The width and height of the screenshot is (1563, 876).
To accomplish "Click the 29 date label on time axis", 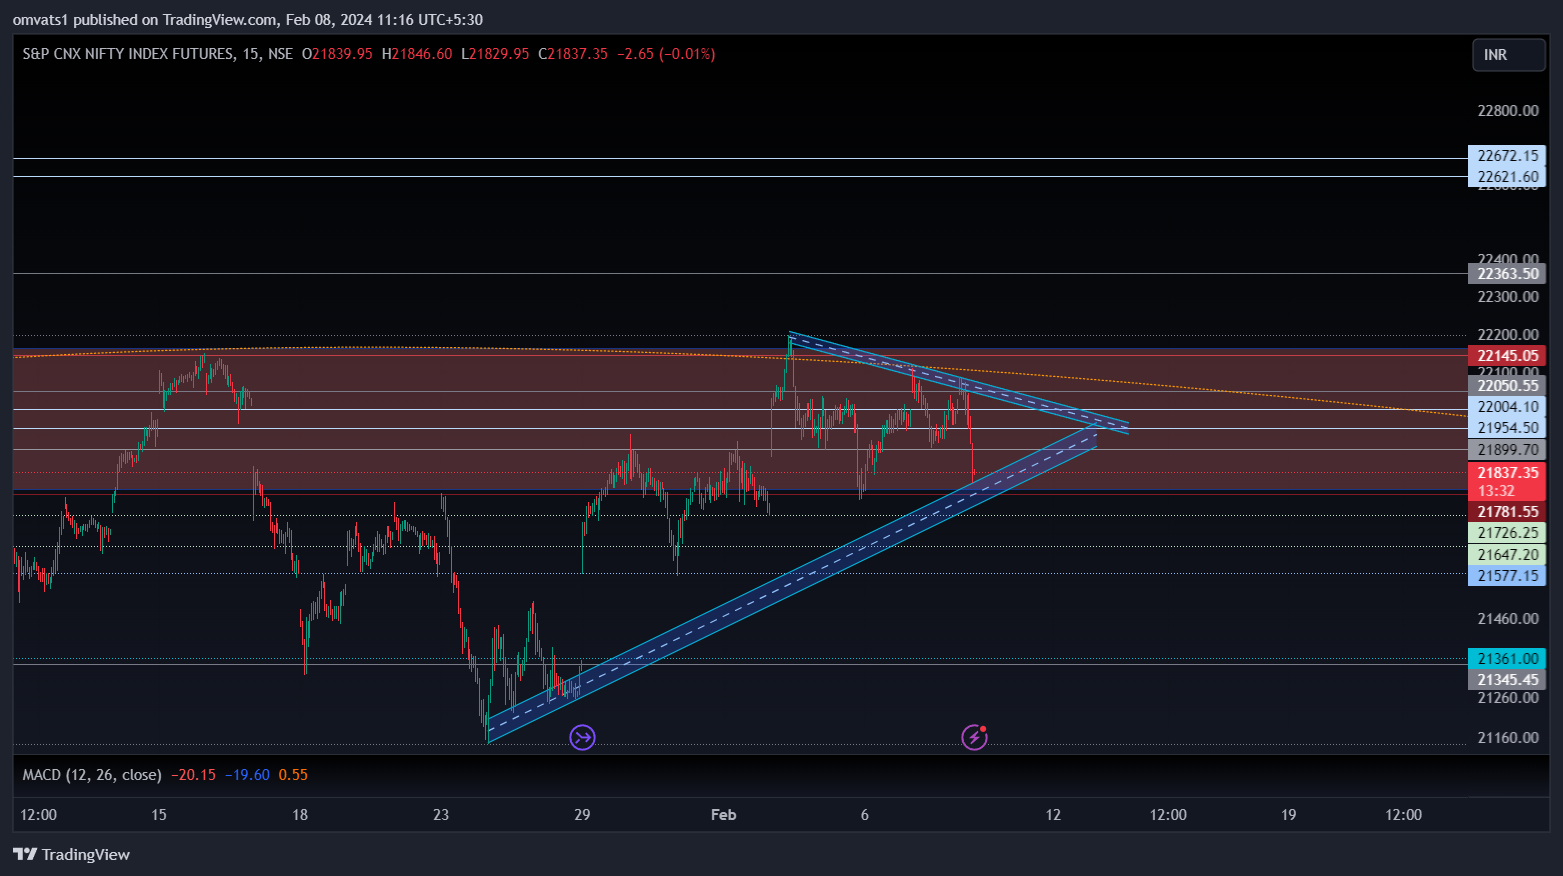I will click(582, 815).
